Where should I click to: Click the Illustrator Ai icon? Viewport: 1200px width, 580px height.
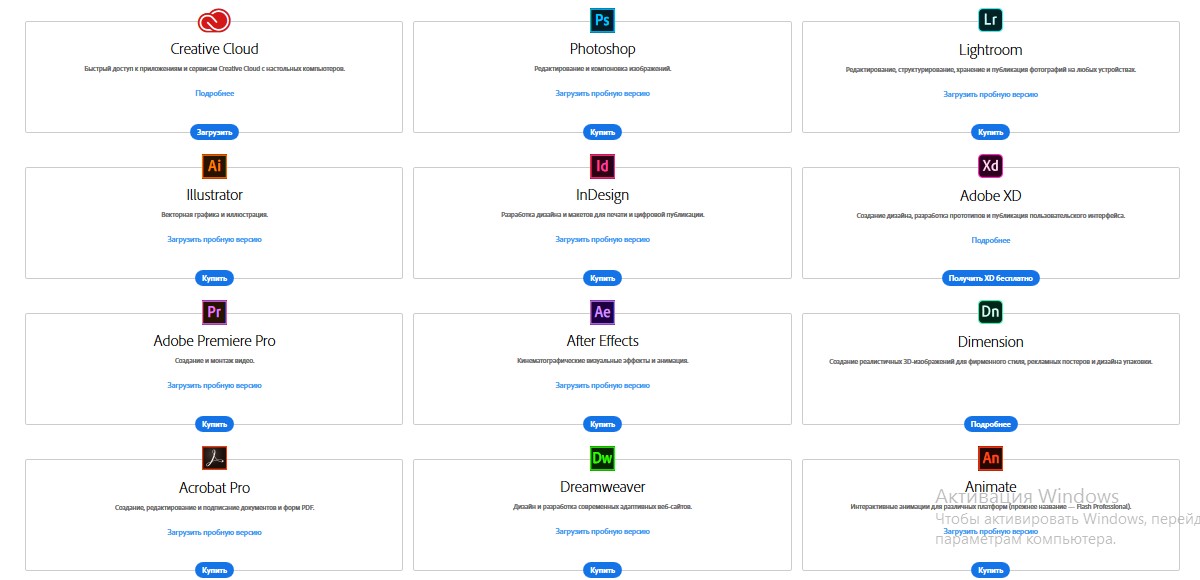pos(214,166)
